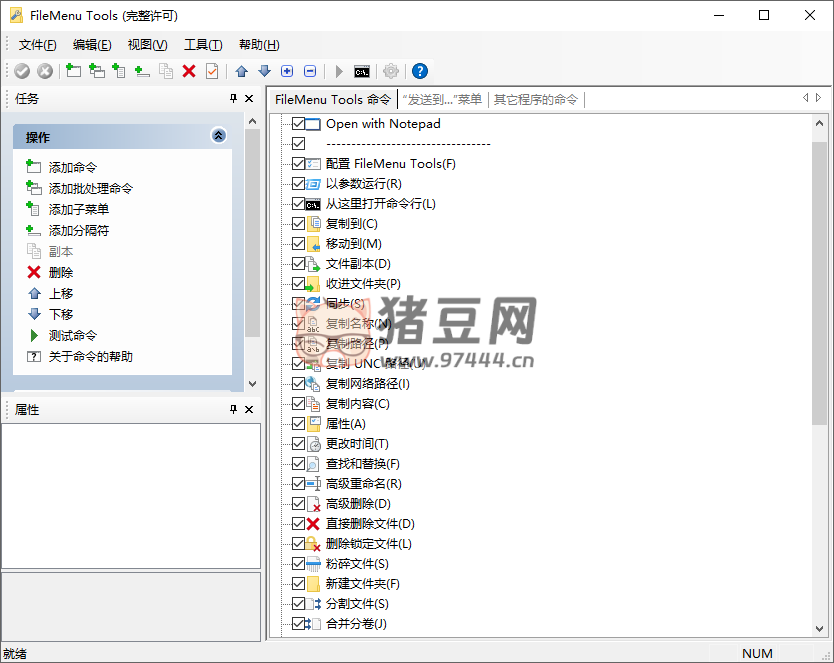Pin the 任务 panel using pushpin icon
This screenshot has width=834, height=663.
233,99
